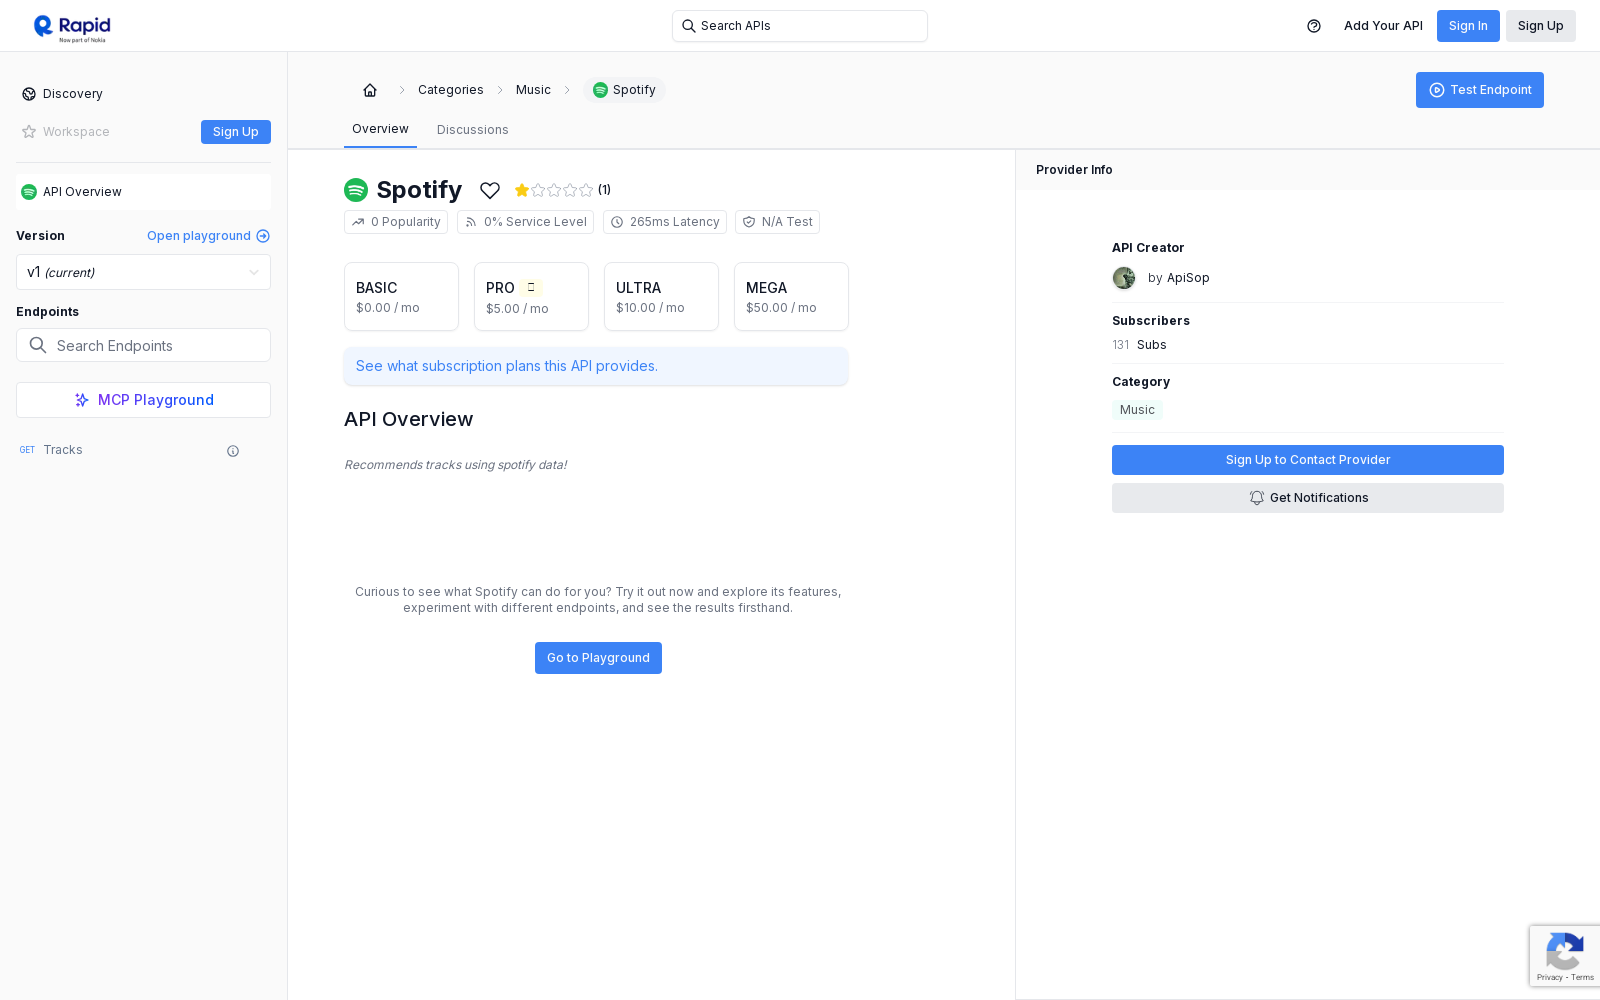Screen dimensions: 1600x1000
Task: Click the ApiSop creator avatar
Action: click(1124, 278)
